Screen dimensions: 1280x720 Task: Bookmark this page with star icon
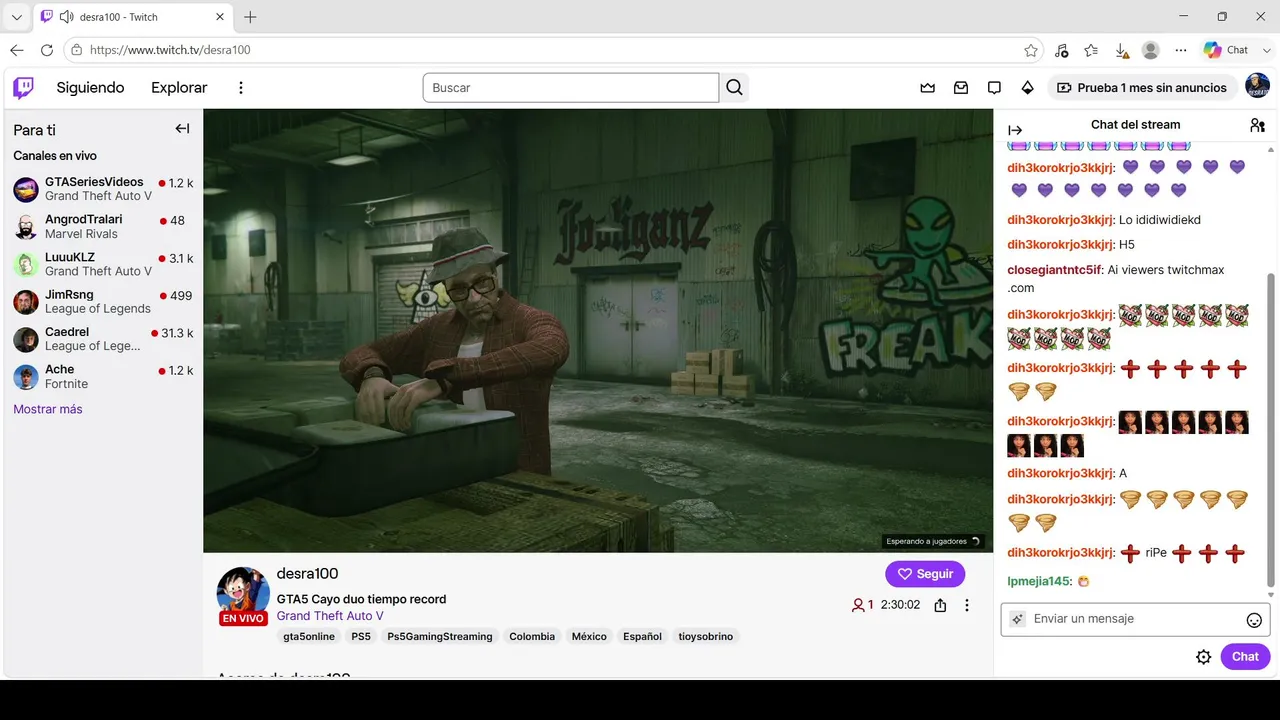pos(1031,50)
